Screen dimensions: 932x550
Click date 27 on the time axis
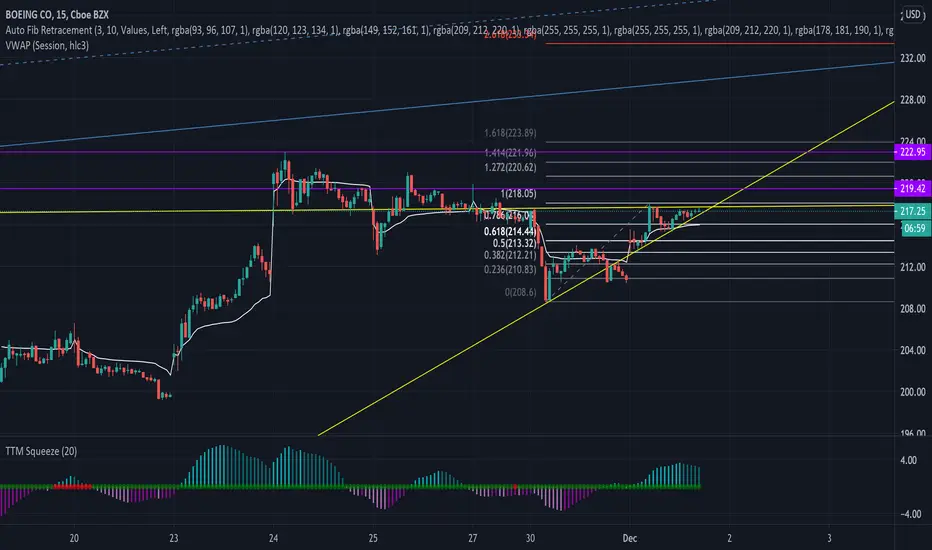pyautogui.click(x=473, y=538)
